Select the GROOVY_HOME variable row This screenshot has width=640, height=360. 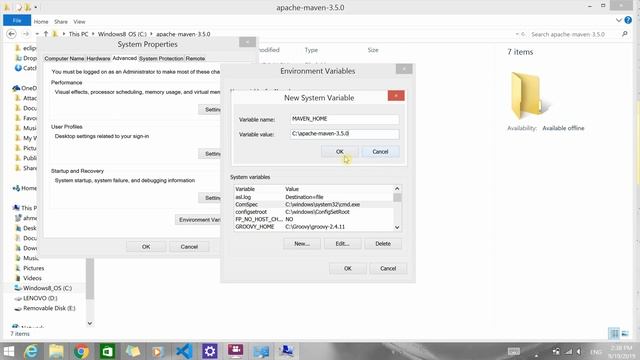point(313,227)
